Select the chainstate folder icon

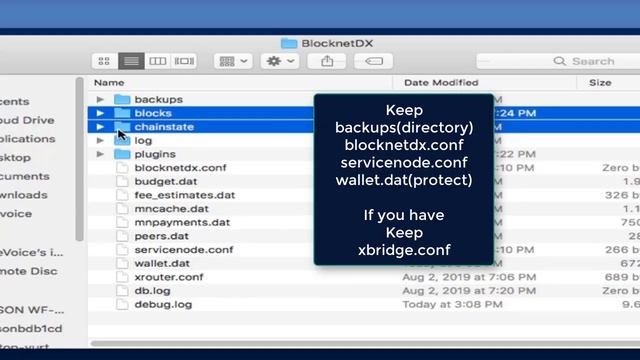[x=122, y=127]
